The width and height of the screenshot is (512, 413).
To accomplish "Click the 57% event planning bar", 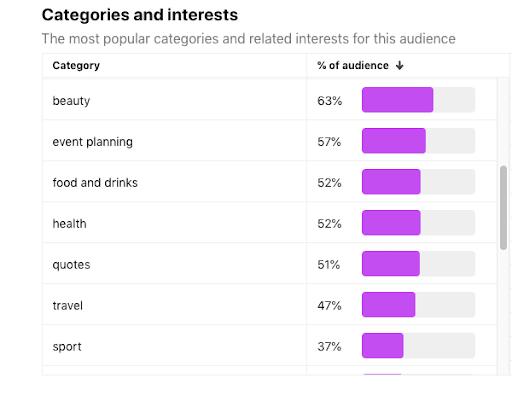I will point(394,141).
